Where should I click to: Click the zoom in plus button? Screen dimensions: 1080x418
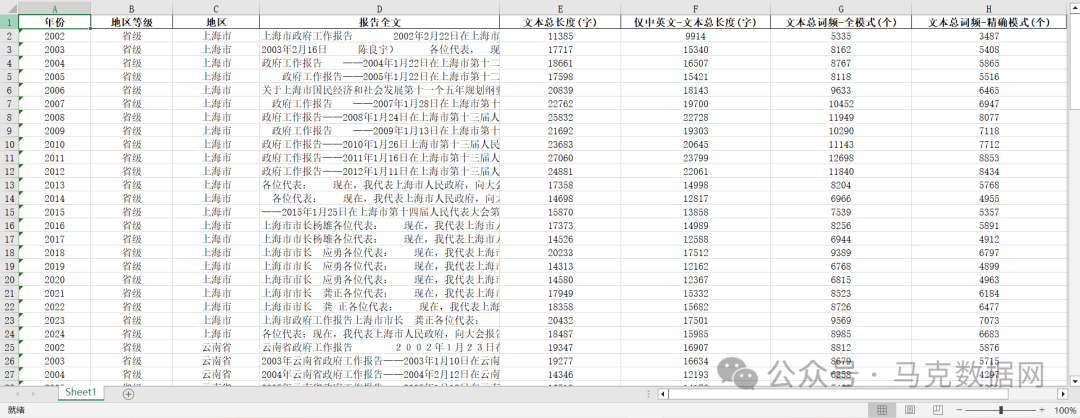click(x=1042, y=410)
